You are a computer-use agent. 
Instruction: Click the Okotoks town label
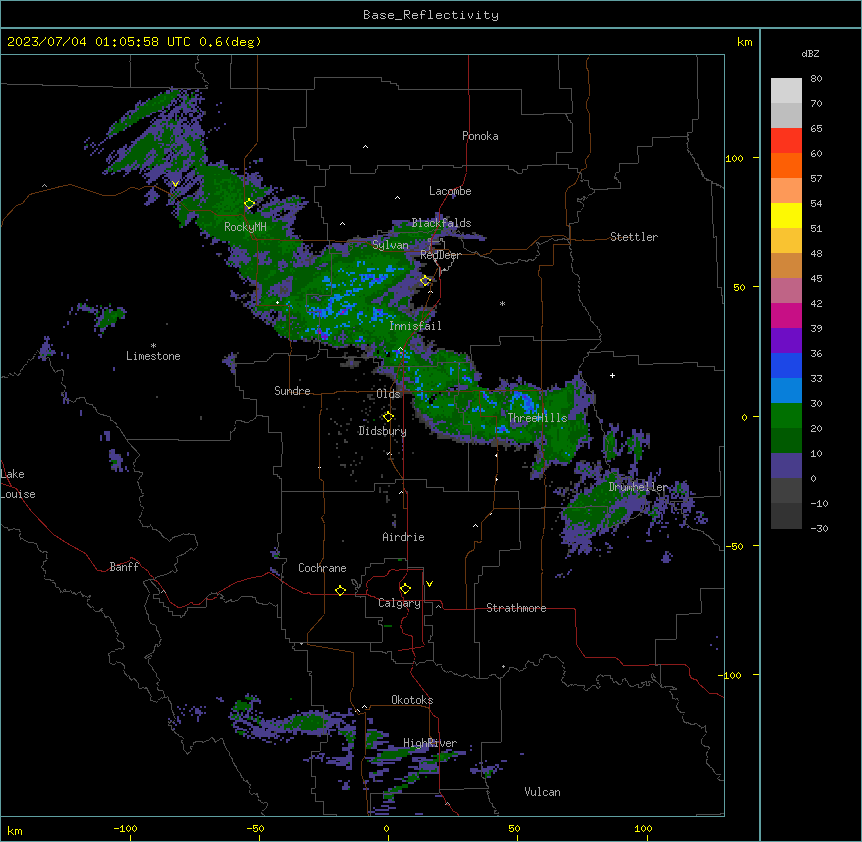[x=412, y=700]
